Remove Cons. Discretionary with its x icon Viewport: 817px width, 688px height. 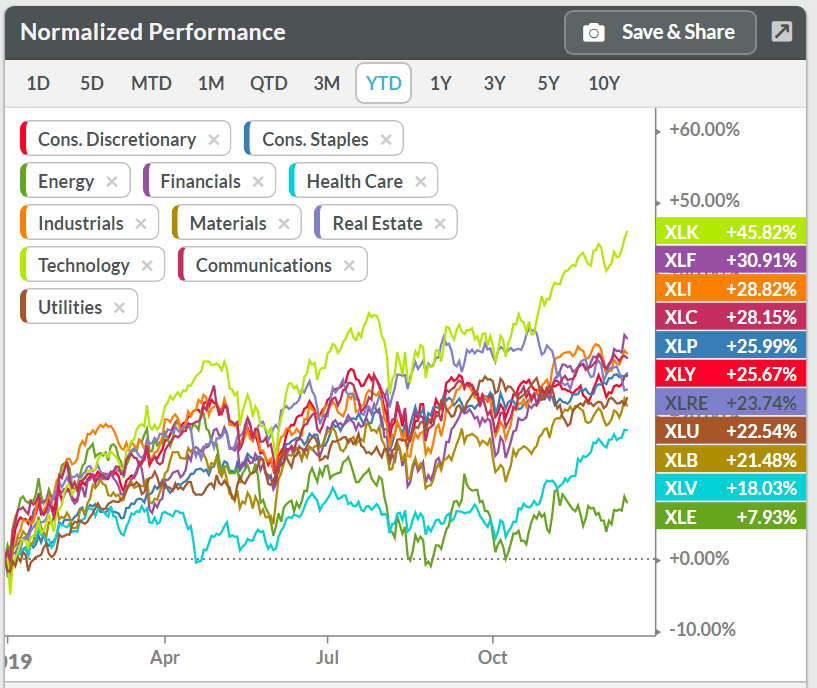(x=214, y=139)
